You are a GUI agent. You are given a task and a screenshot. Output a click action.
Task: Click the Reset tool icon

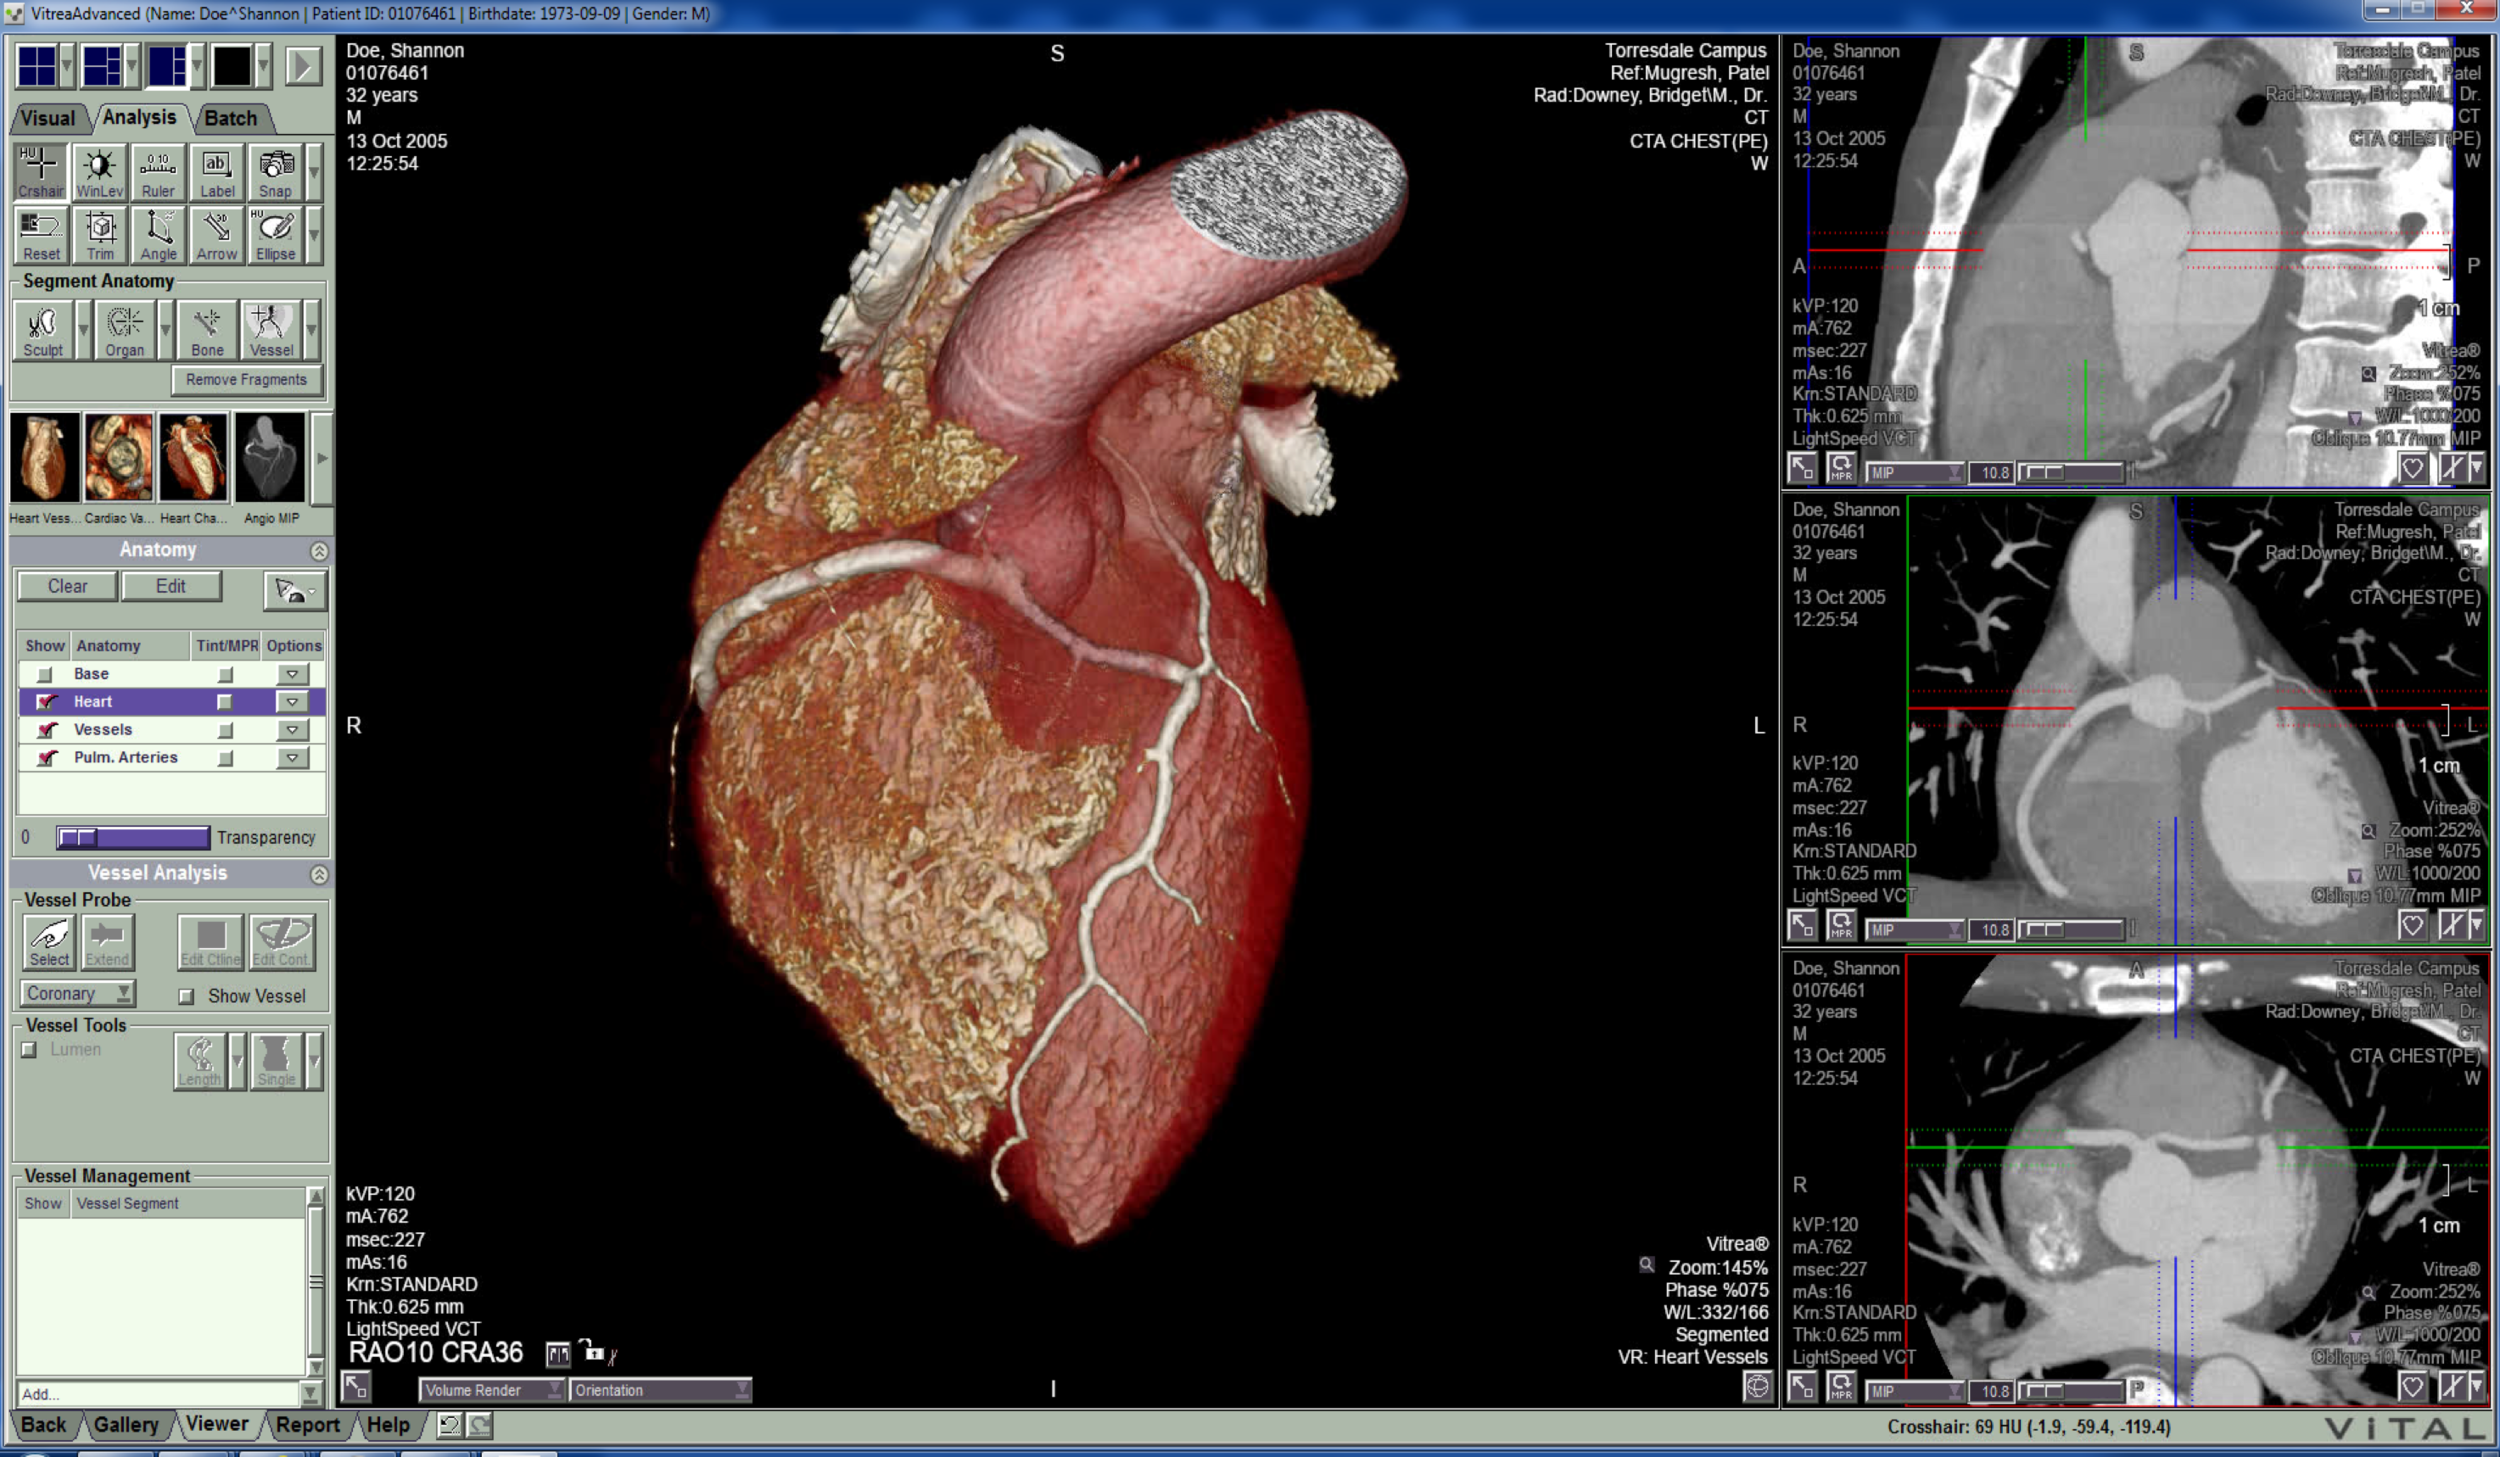tap(41, 235)
